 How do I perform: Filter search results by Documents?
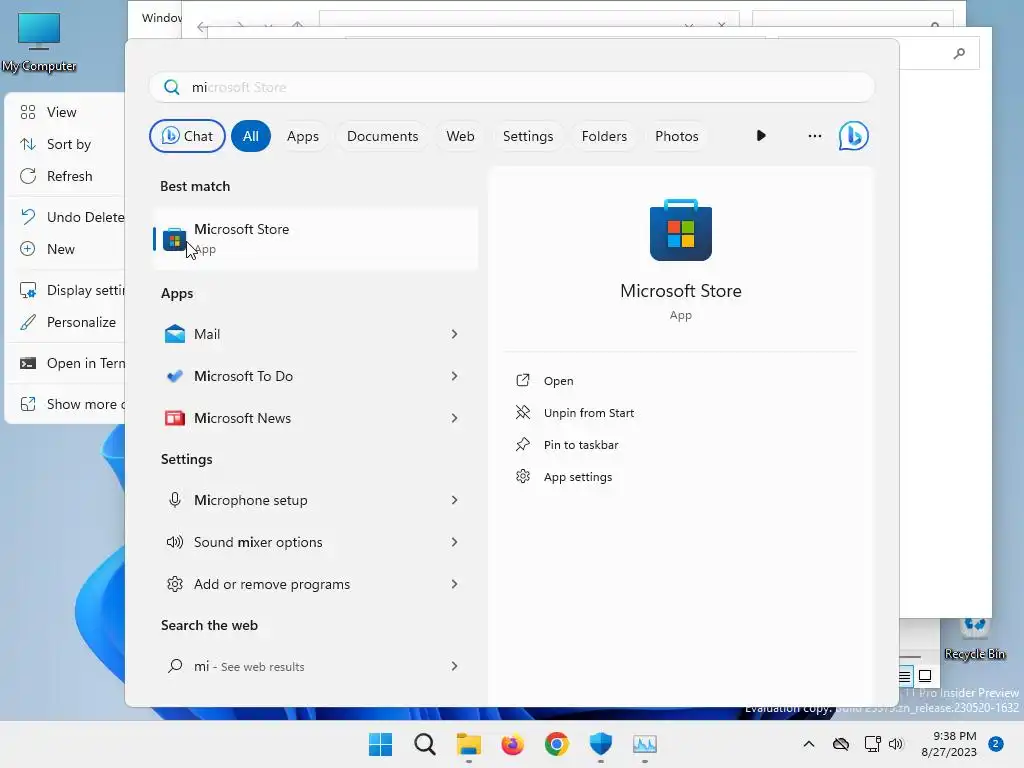[x=383, y=136]
